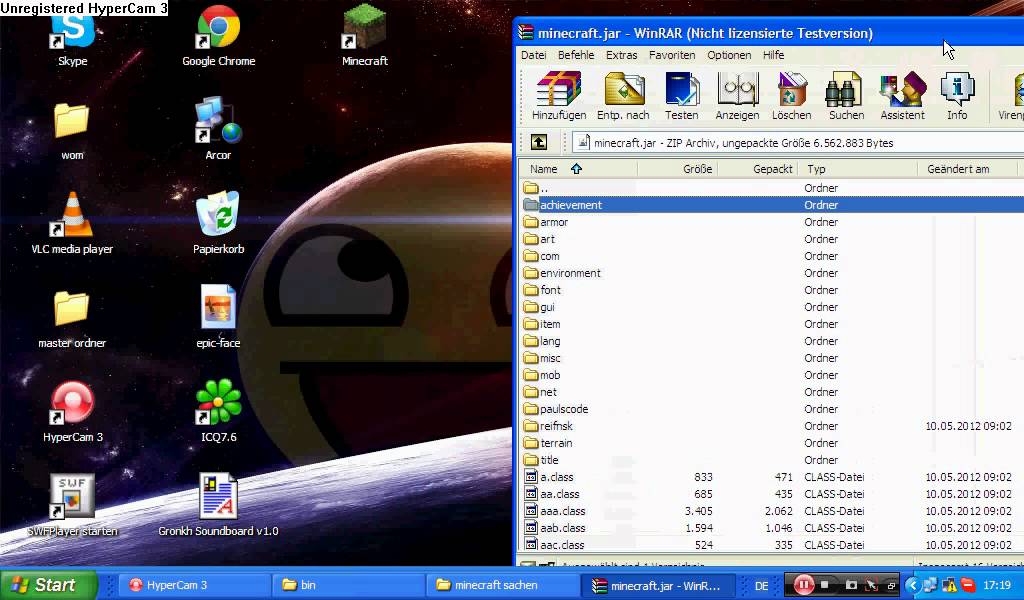Select the Google Chrome desktop icon
This screenshot has width=1024, height=600.
219,36
